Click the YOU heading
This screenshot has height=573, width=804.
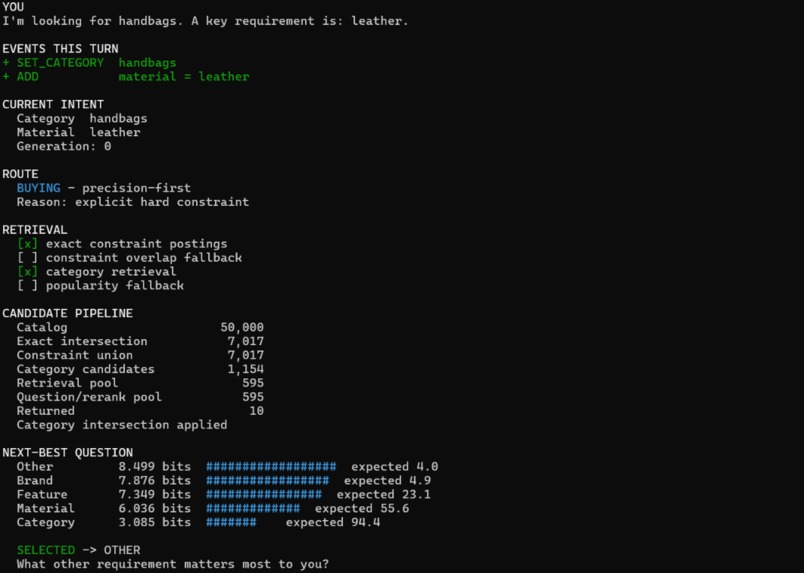click(x=13, y=7)
